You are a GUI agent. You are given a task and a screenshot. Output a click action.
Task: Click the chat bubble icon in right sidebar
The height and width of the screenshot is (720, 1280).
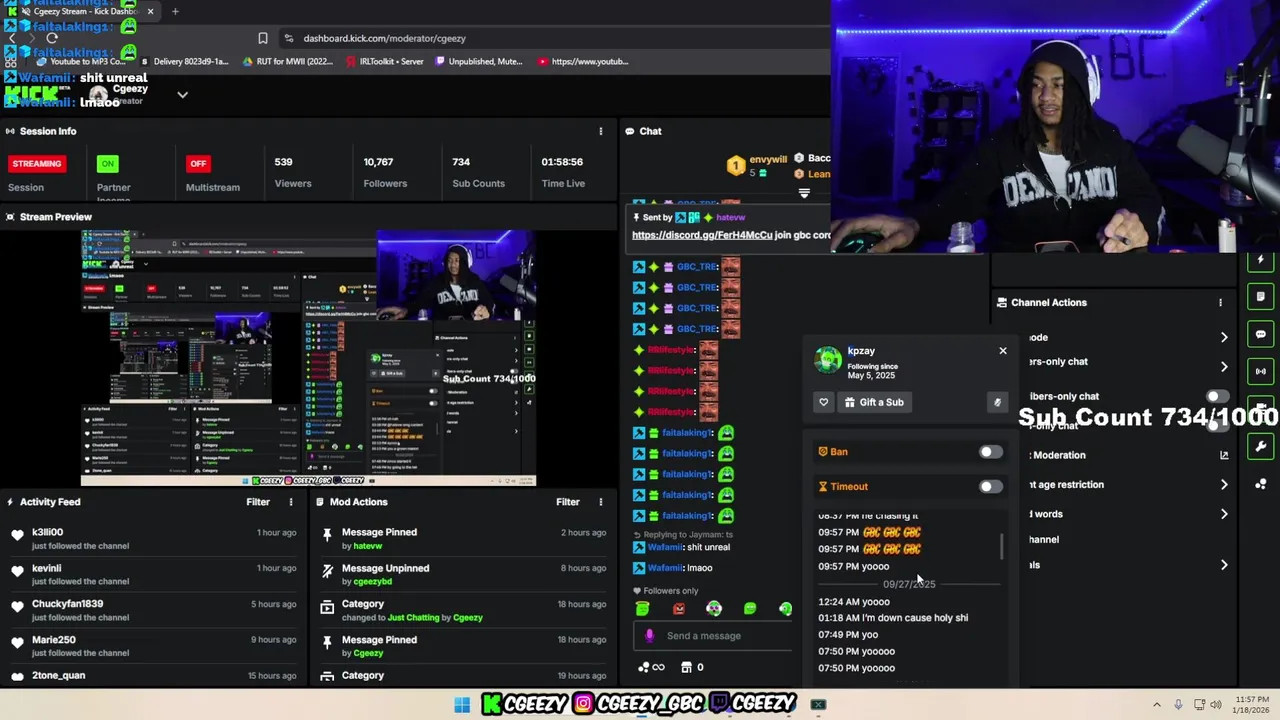(1261, 334)
